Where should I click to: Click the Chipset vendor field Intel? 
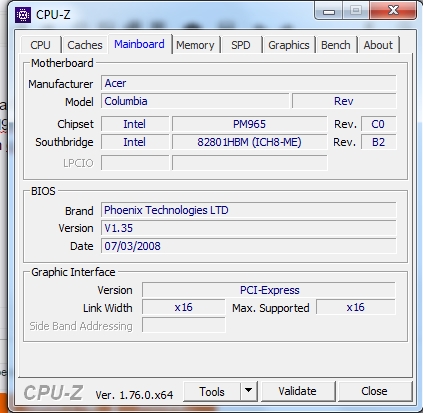click(x=135, y=124)
